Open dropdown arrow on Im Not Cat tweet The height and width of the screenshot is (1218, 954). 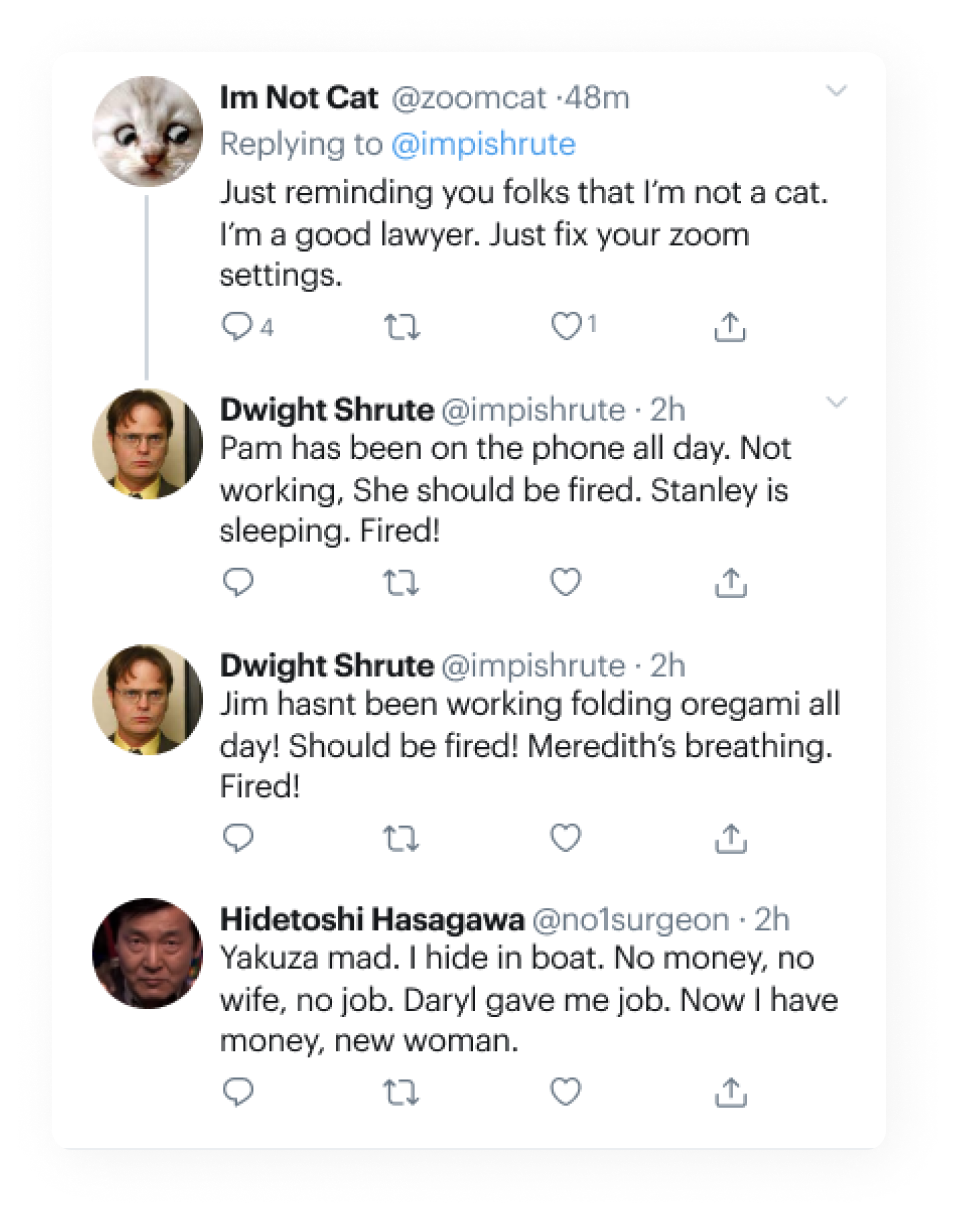(x=837, y=92)
